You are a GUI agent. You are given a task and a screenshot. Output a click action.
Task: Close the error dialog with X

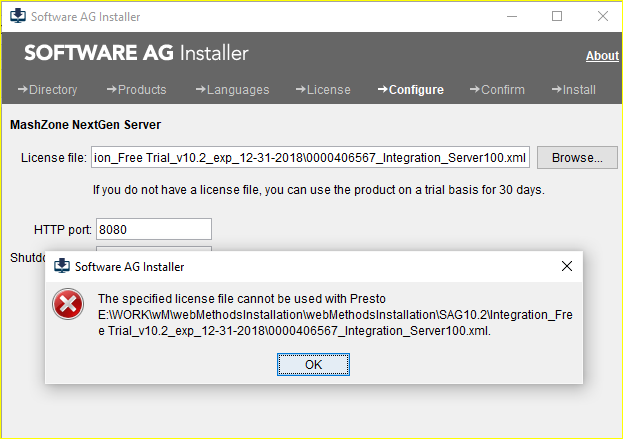[567, 266]
